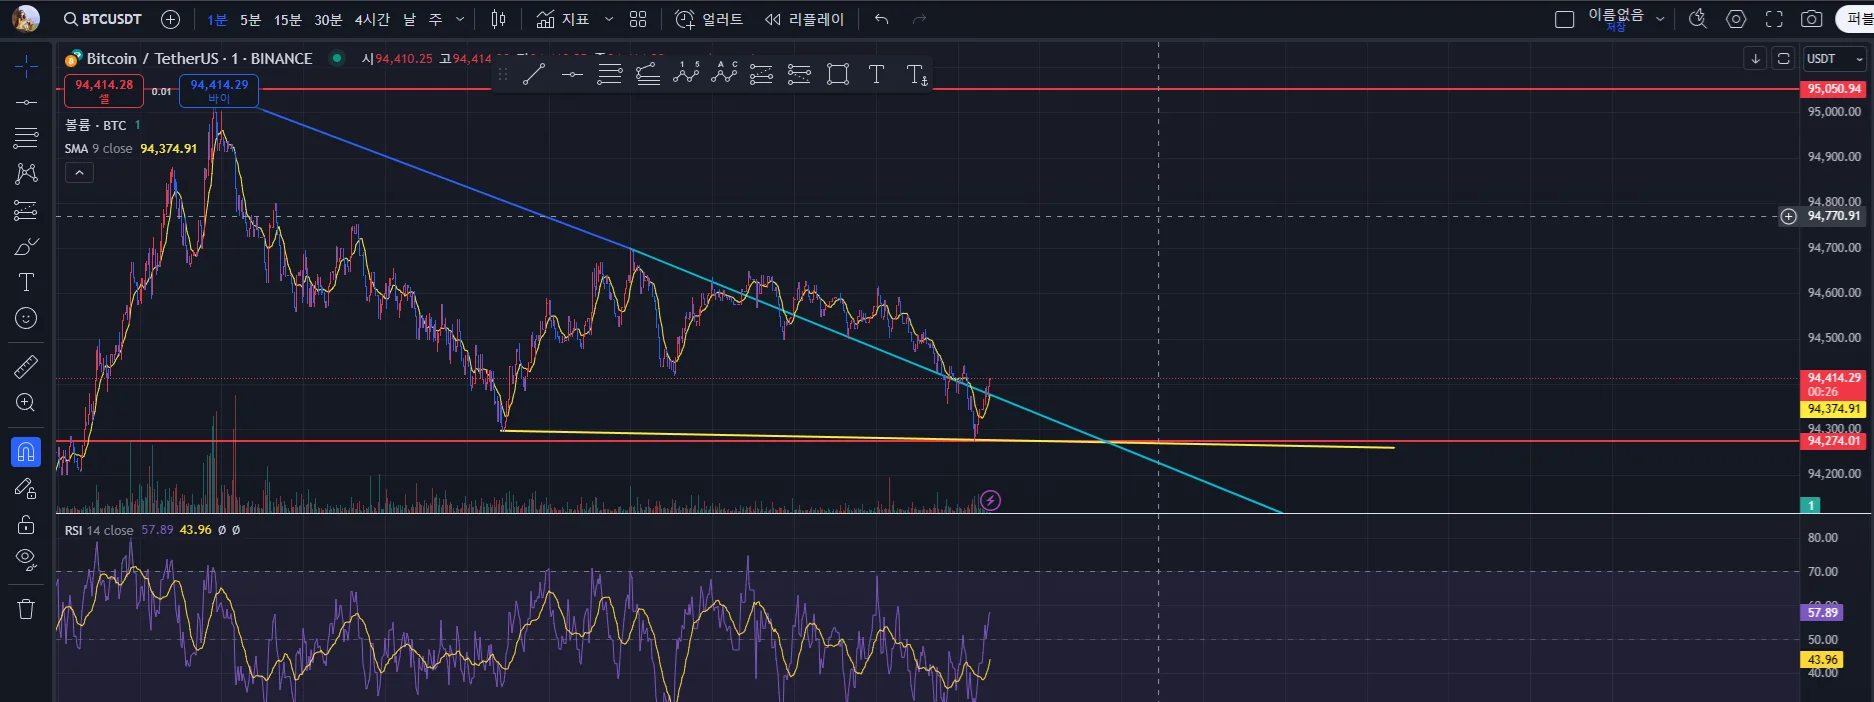The height and width of the screenshot is (702, 1874).
Task: Click the BTCUSDT symbol search field
Action: [x=103, y=19]
